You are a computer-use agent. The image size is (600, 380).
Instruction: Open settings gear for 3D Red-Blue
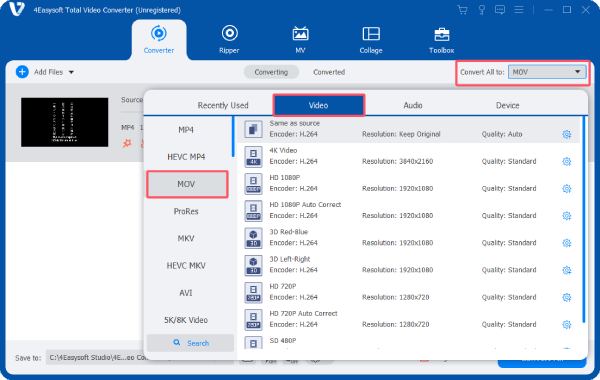click(x=567, y=243)
